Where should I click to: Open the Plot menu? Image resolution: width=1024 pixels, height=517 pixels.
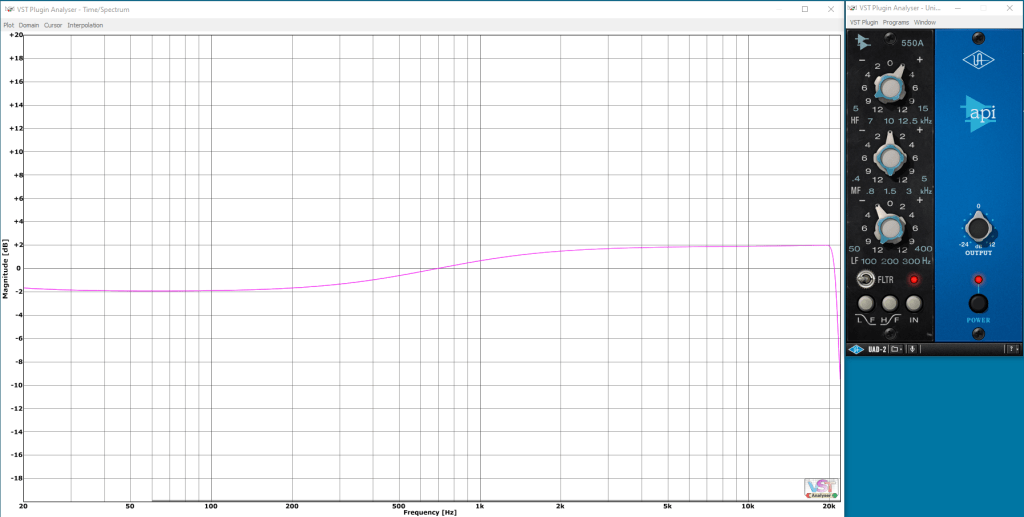coord(9,25)
